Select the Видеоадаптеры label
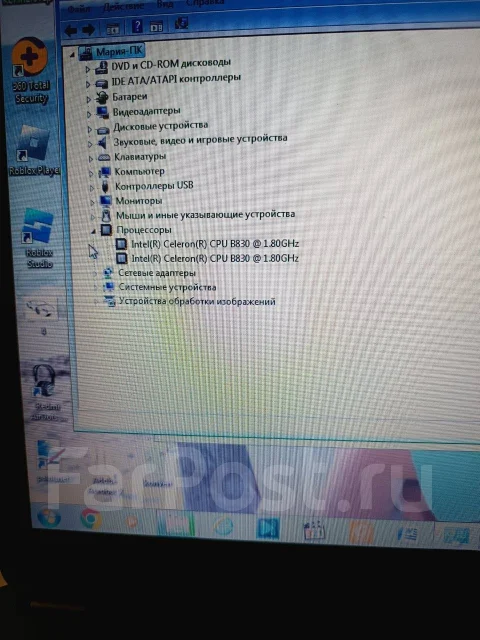Screen dimensions: 480x640 [147, 111]
